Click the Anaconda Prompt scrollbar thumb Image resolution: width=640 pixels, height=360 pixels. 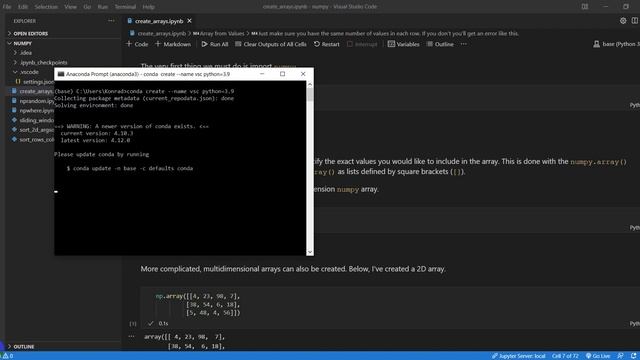pos(310,95)
